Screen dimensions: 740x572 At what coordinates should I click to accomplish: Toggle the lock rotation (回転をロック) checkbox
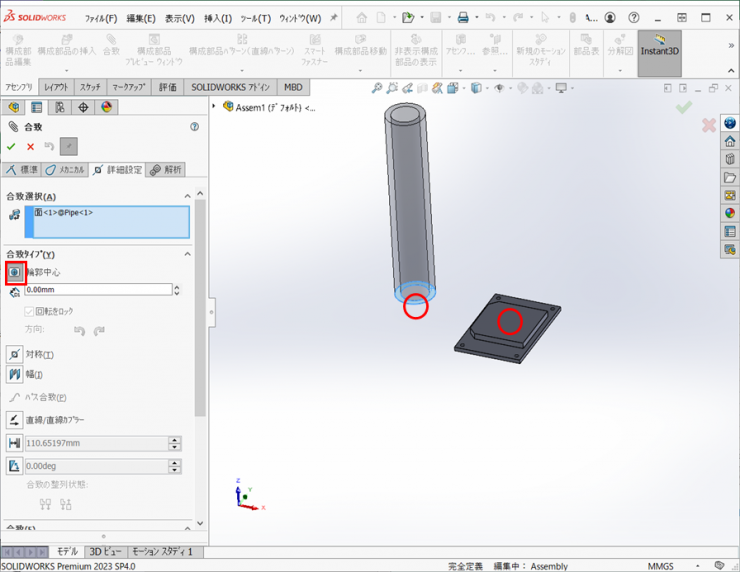[x=29, y=312]
